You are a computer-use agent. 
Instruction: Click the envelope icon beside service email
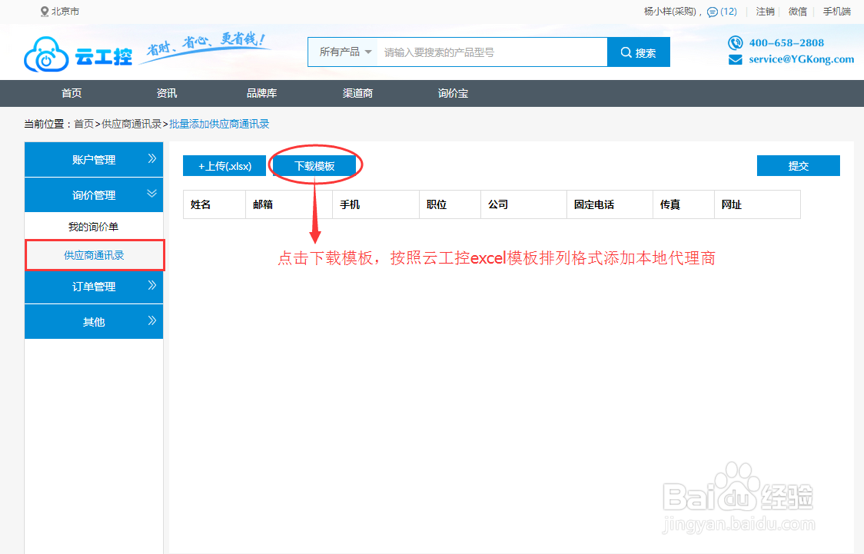coord(735,60)
